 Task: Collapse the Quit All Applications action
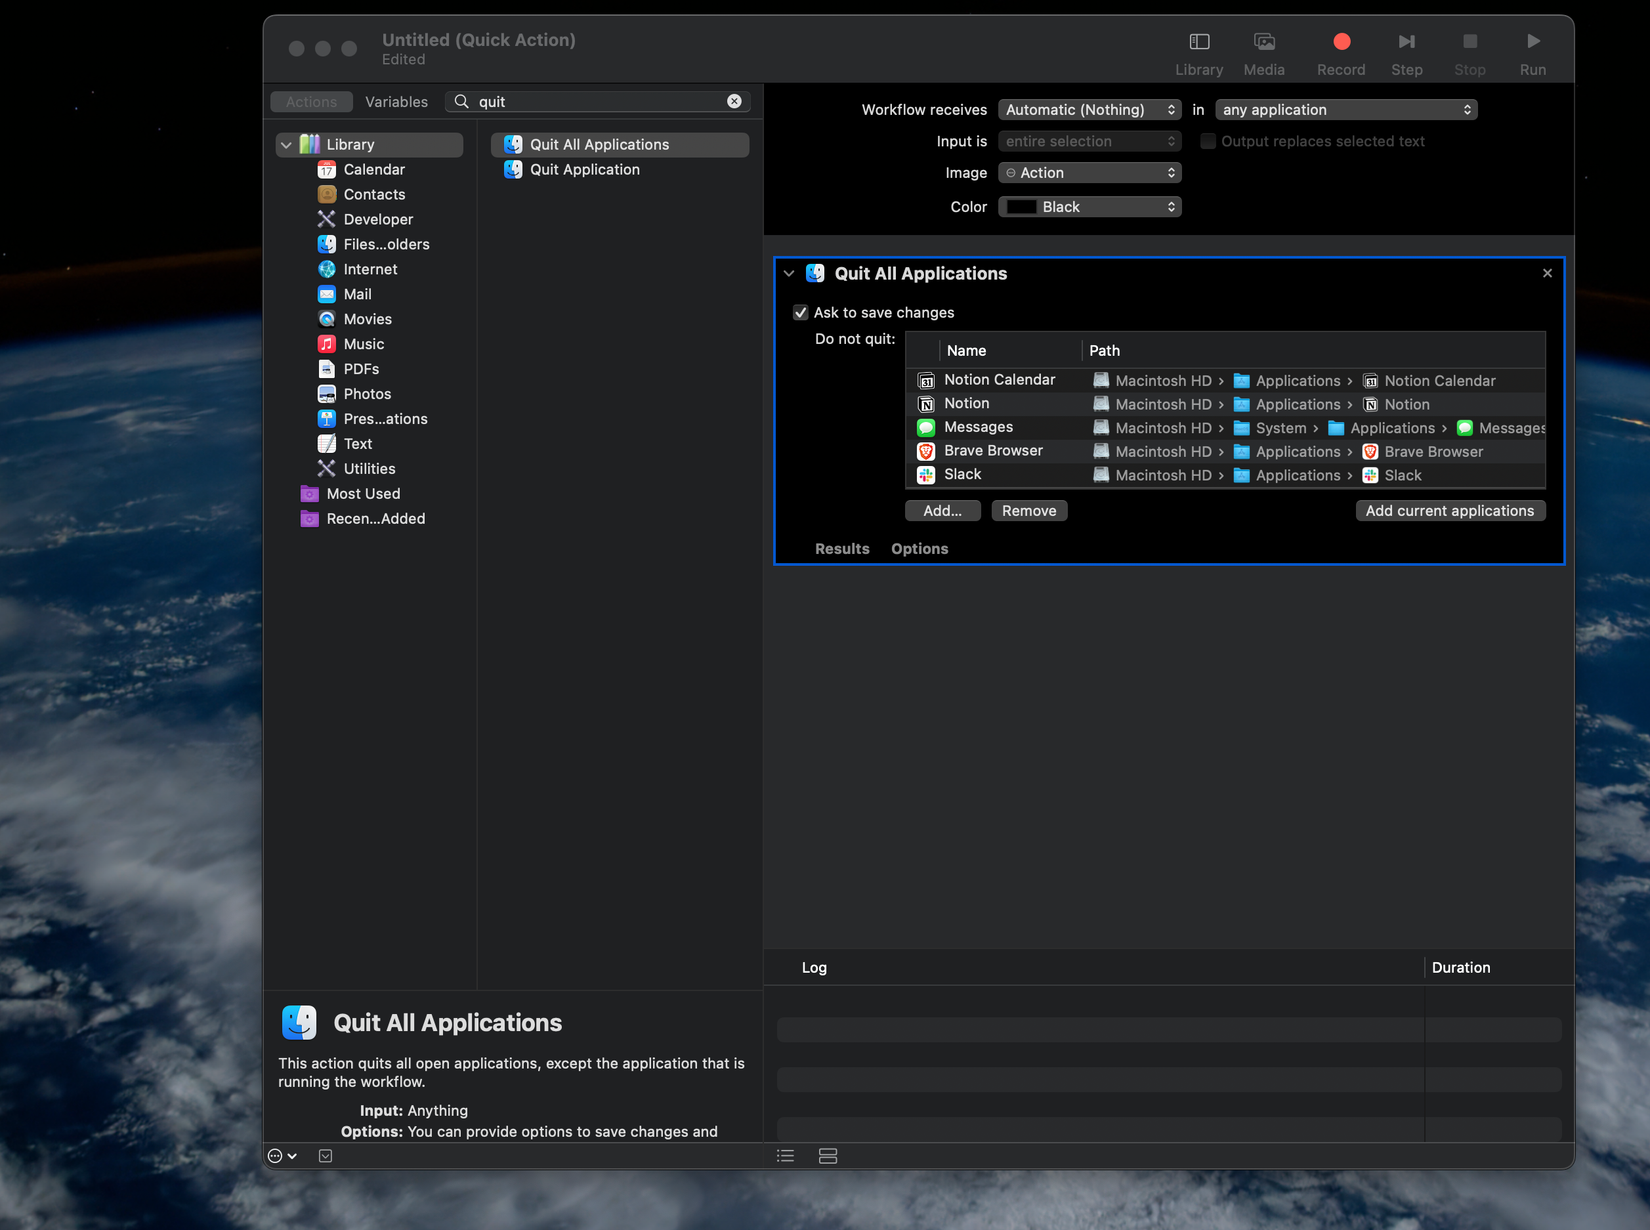[789, 273]
